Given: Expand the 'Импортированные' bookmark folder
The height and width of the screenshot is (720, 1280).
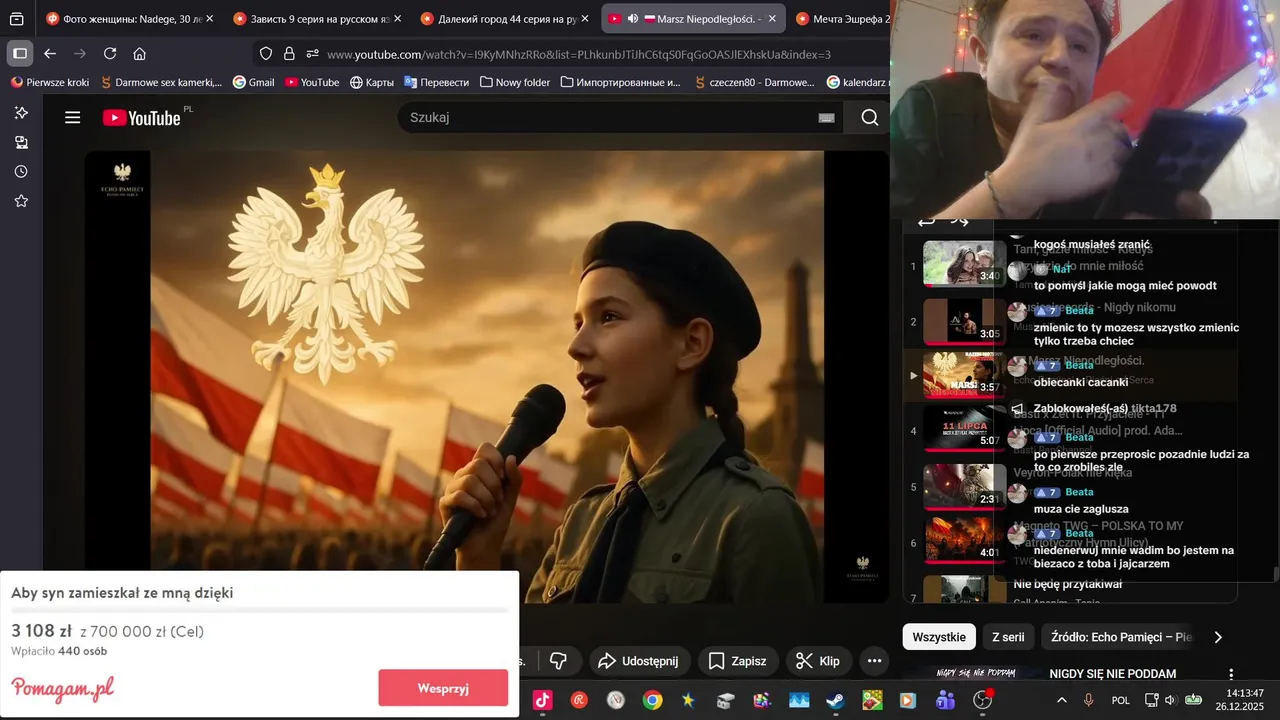Looking at the screenshot, I should [620, 82].
